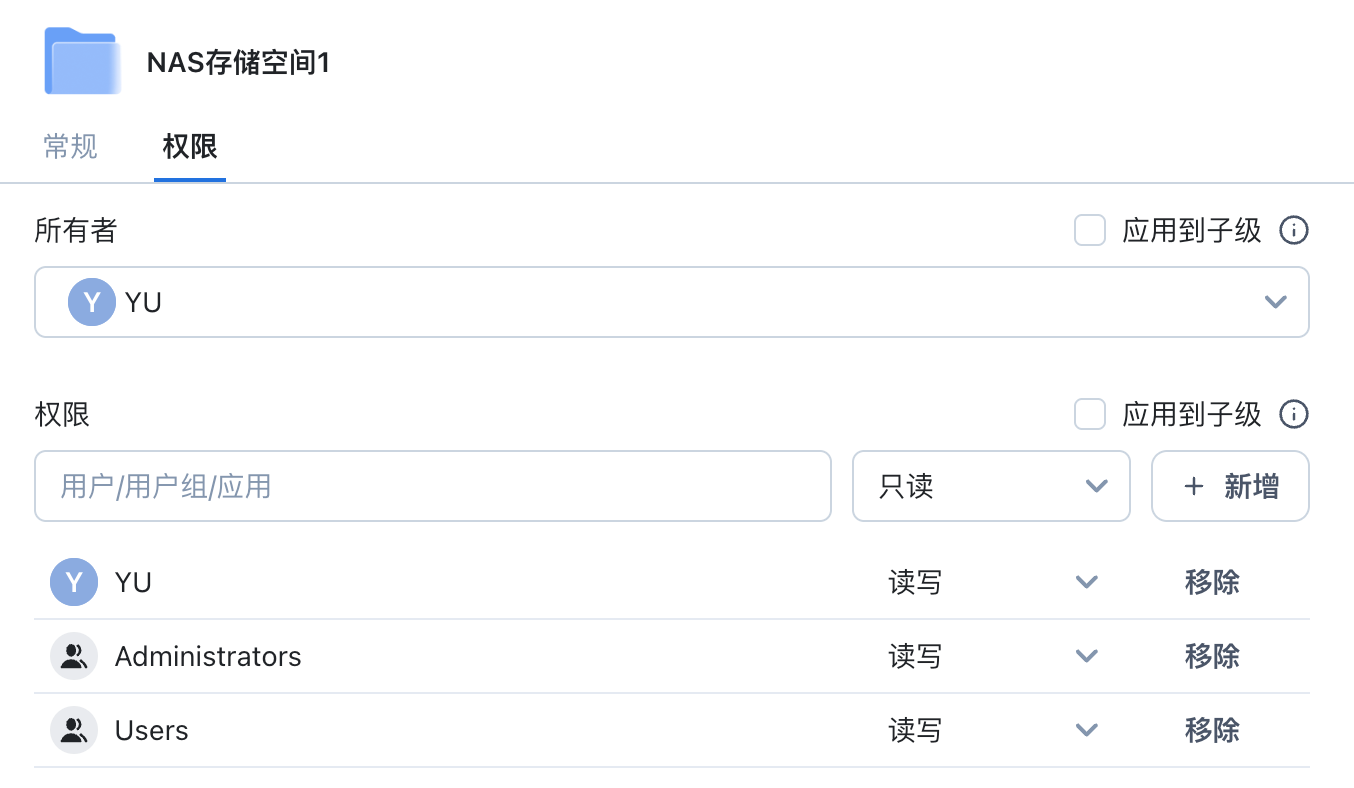Enable 应用到子级 checkbox for 所有者

click(1089, 231)
